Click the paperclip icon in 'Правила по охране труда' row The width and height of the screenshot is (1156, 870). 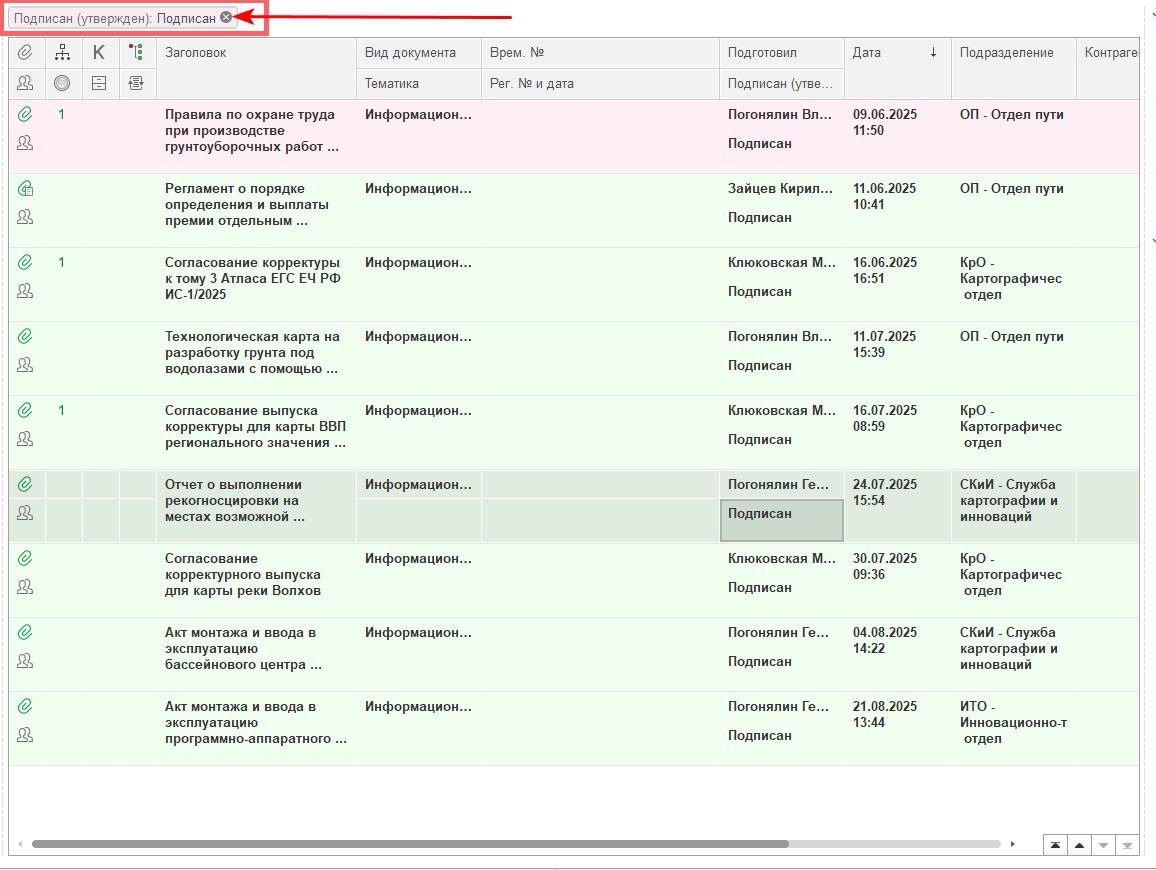[26, 115]
